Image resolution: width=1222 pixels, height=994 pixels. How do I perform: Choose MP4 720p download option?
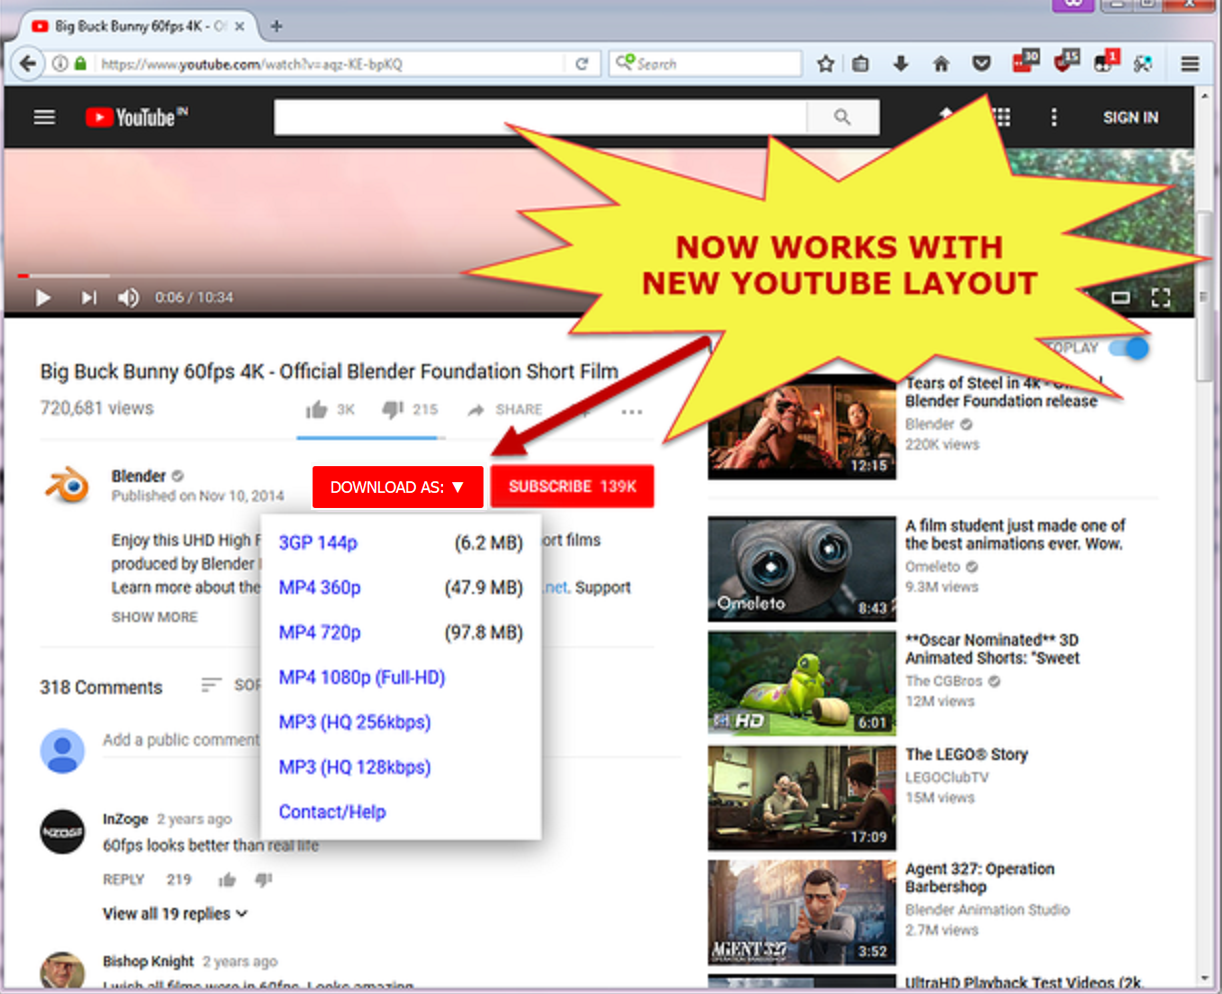(400, 633)
